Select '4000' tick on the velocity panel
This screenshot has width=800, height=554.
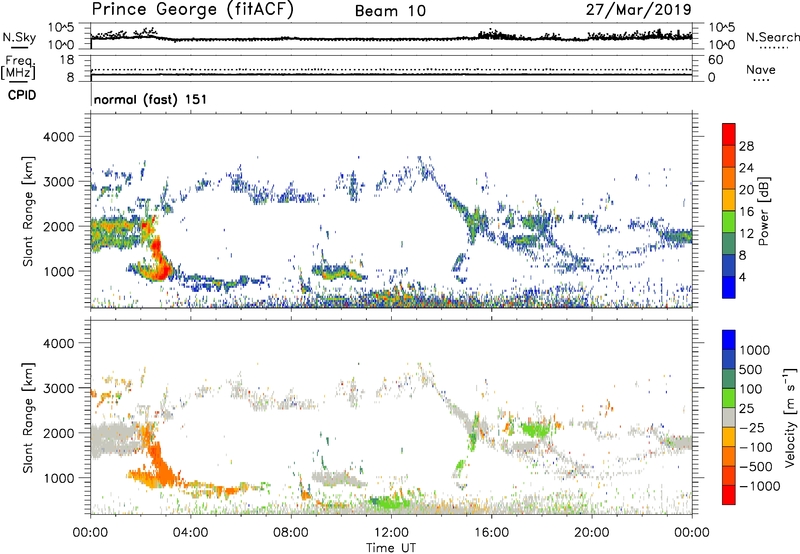pos(58,343)
